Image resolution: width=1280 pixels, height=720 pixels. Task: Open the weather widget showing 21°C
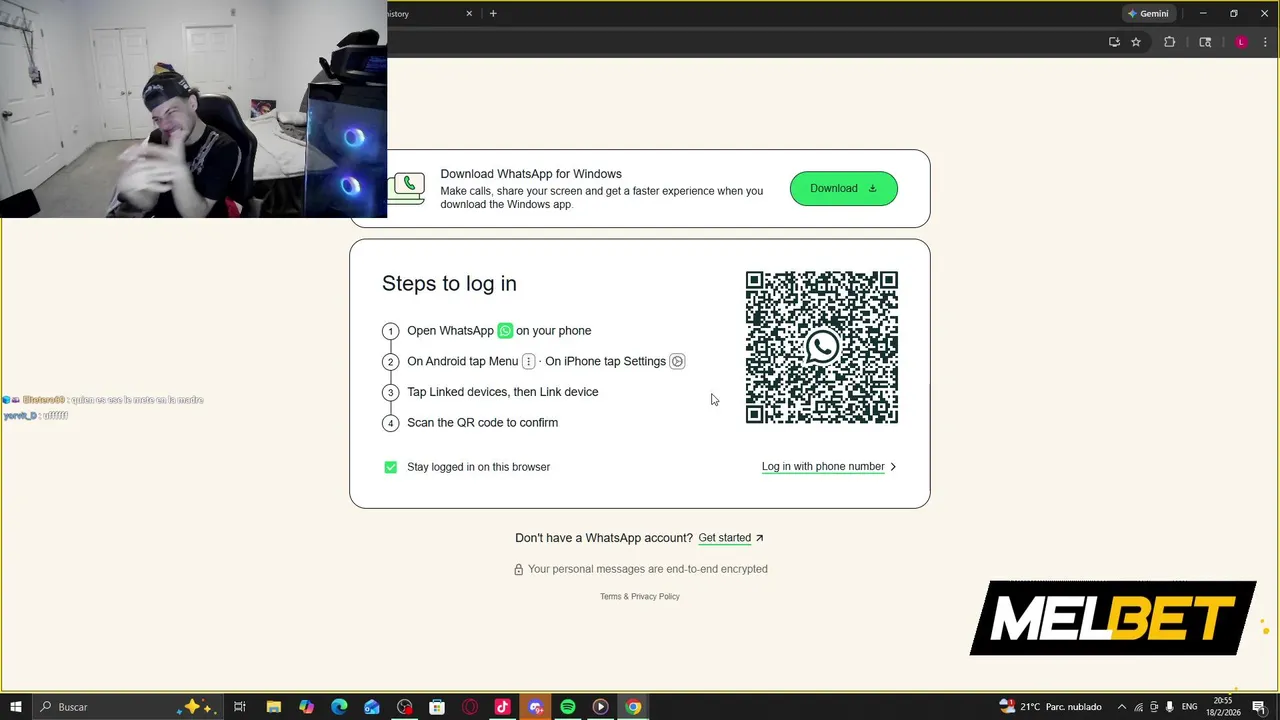pyautogui.click(x=1050, y=707)
